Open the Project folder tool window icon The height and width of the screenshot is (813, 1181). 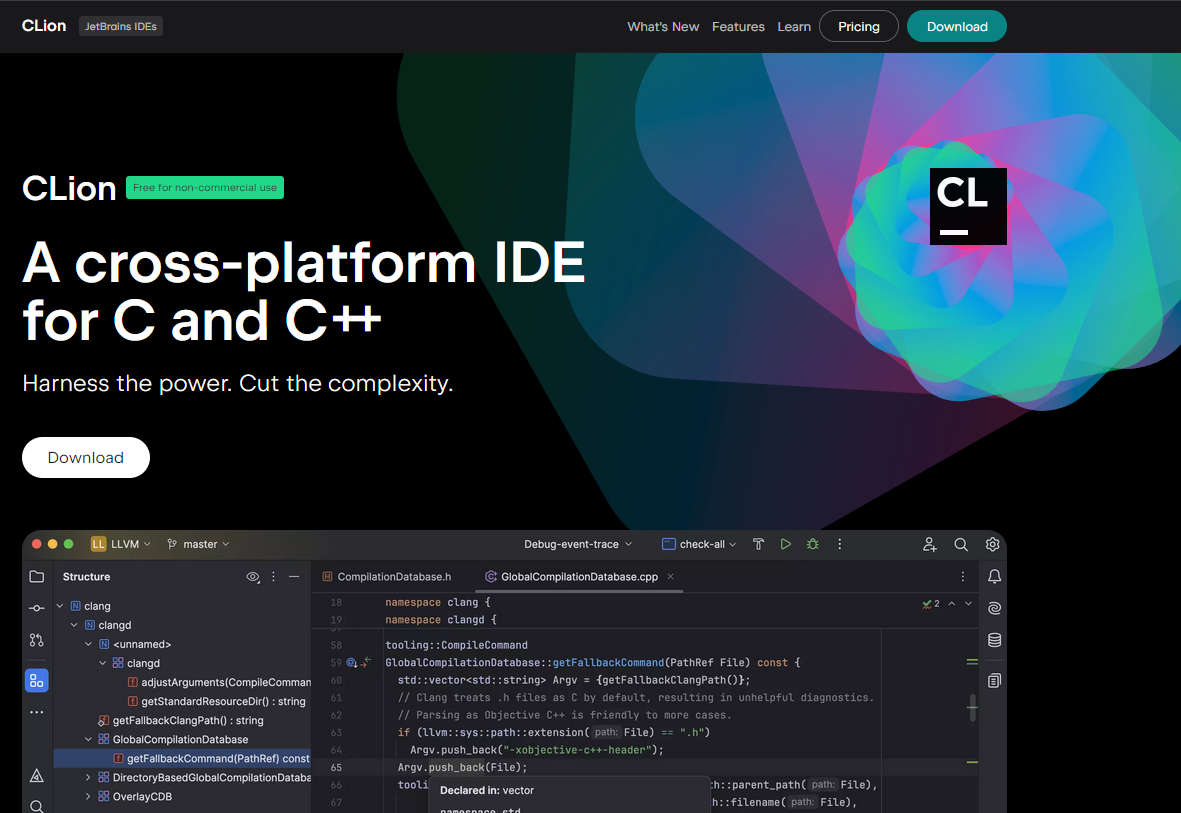[x=36, y=576]
